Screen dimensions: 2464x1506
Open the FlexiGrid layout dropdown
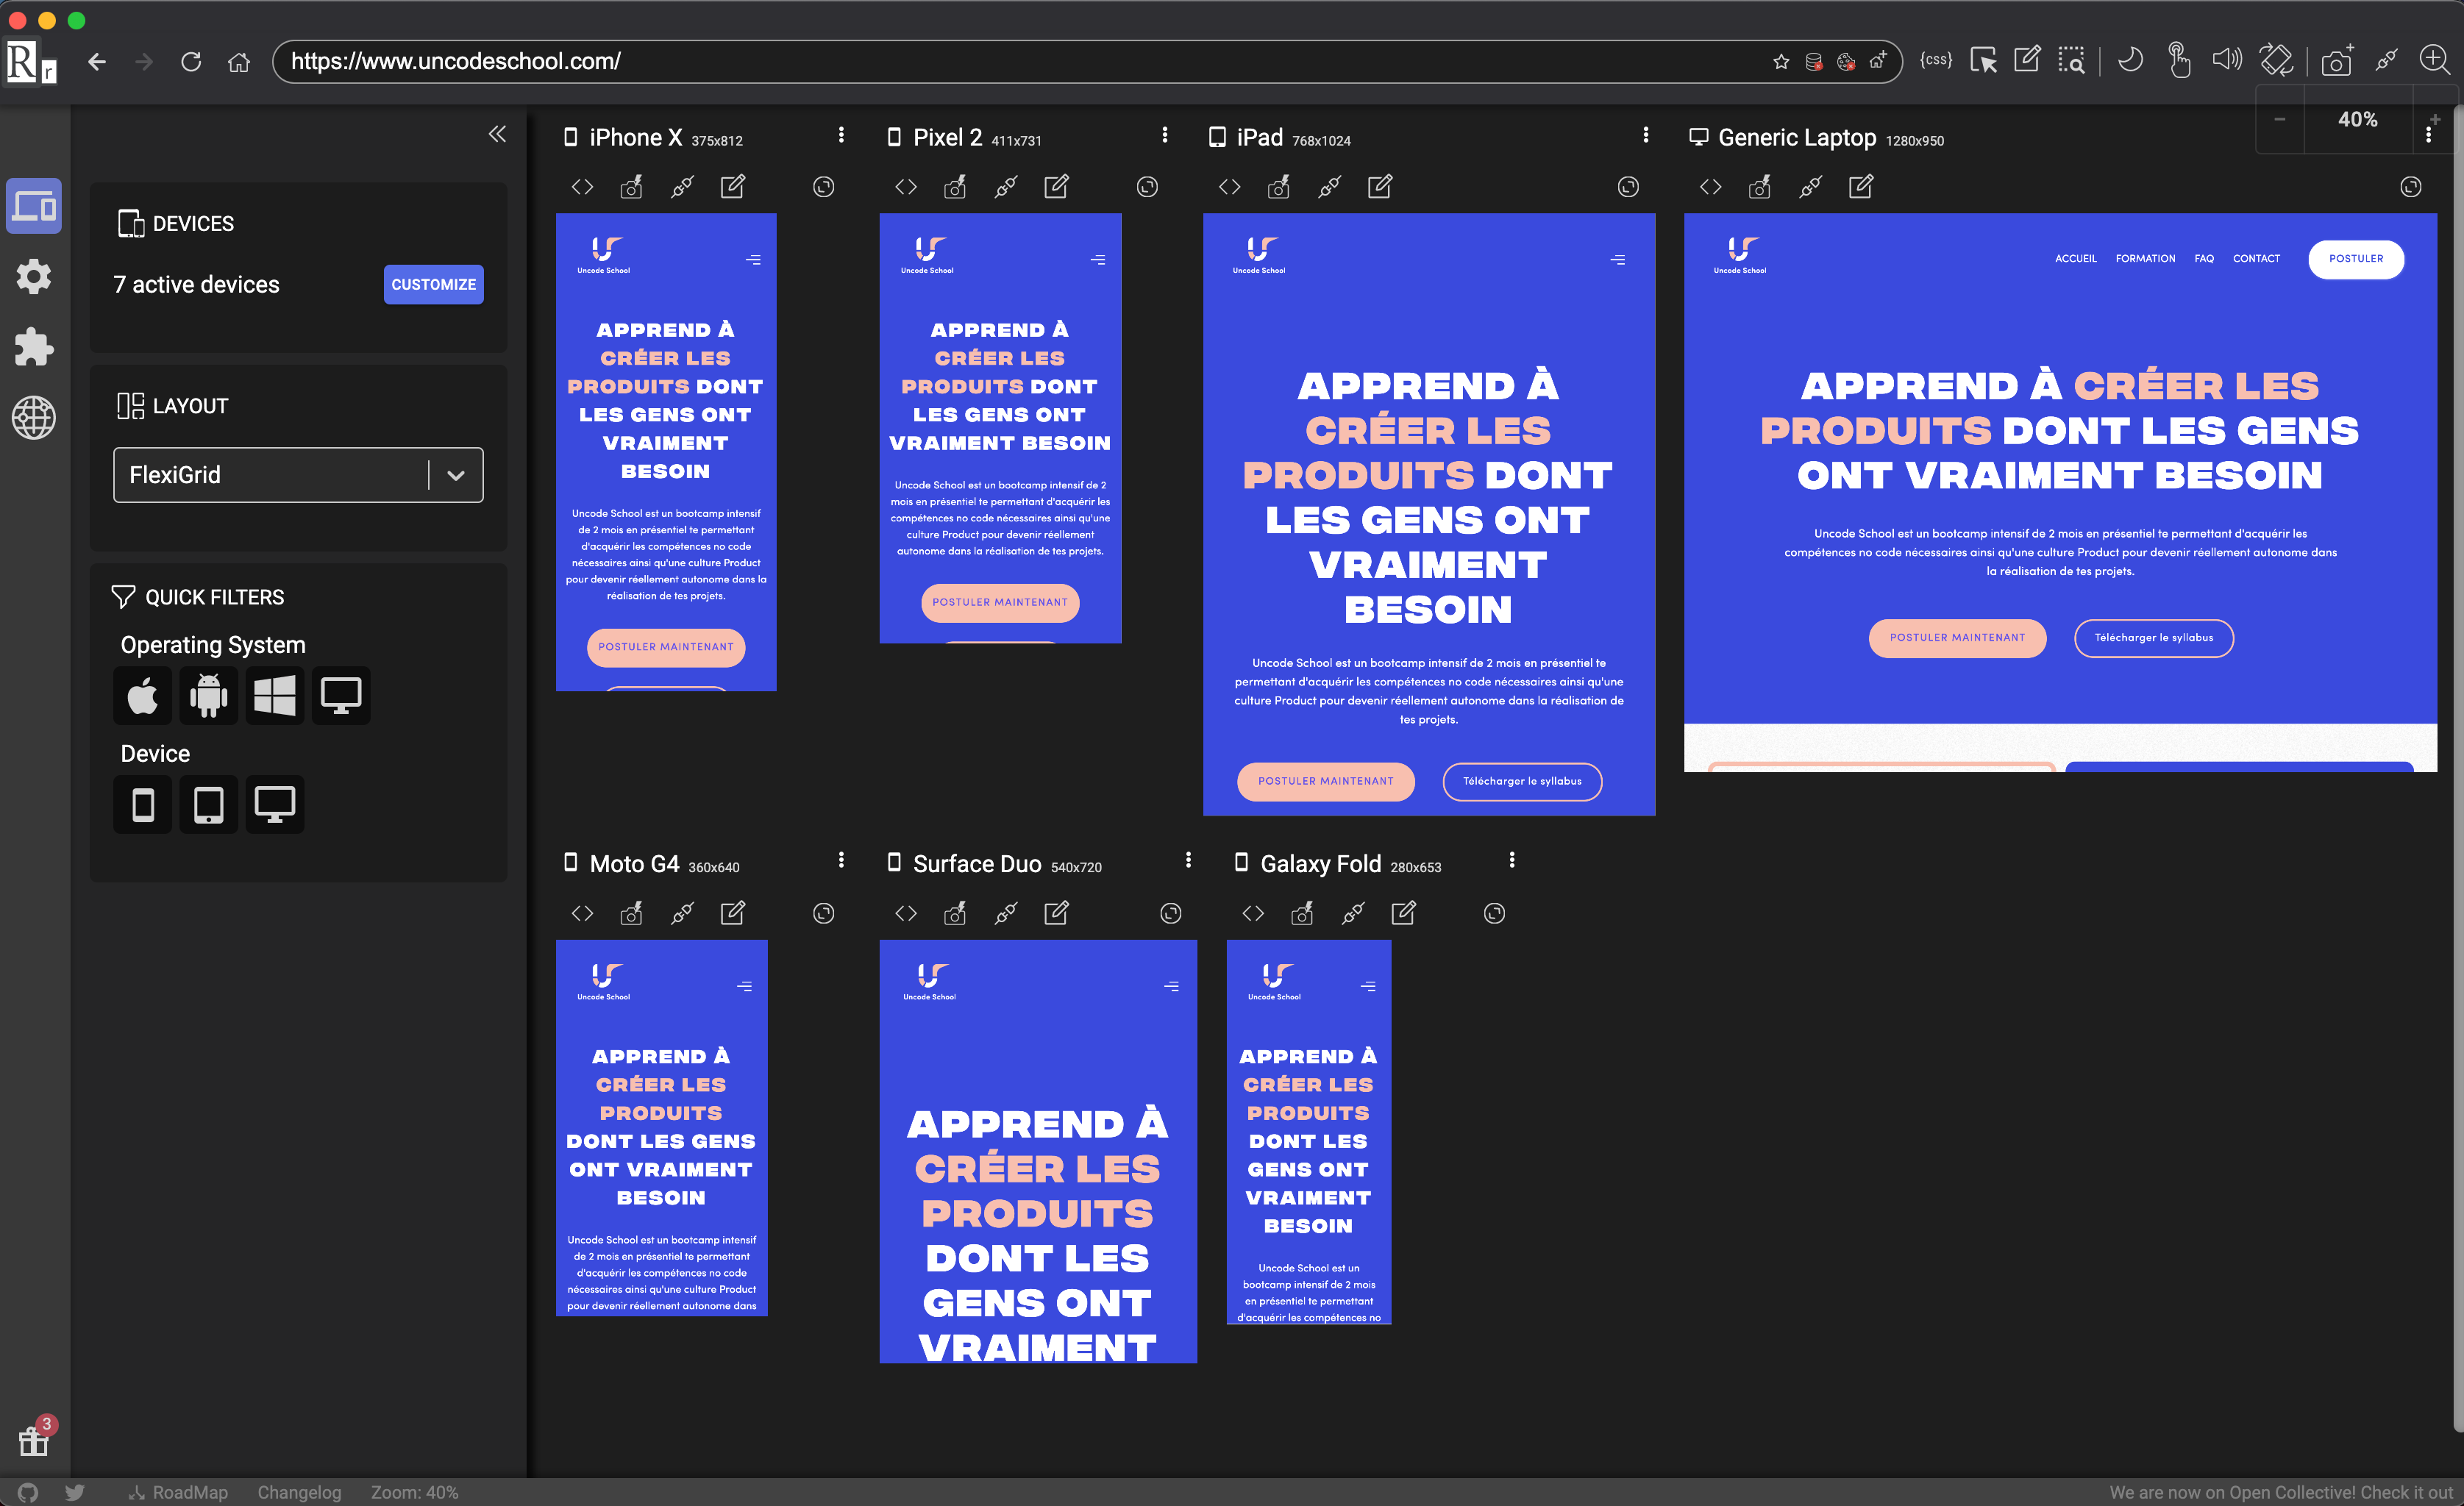coord(298,475)
